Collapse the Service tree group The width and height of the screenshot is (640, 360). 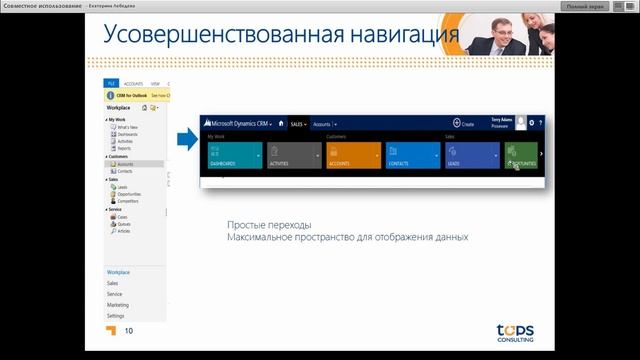pos(107,209)
